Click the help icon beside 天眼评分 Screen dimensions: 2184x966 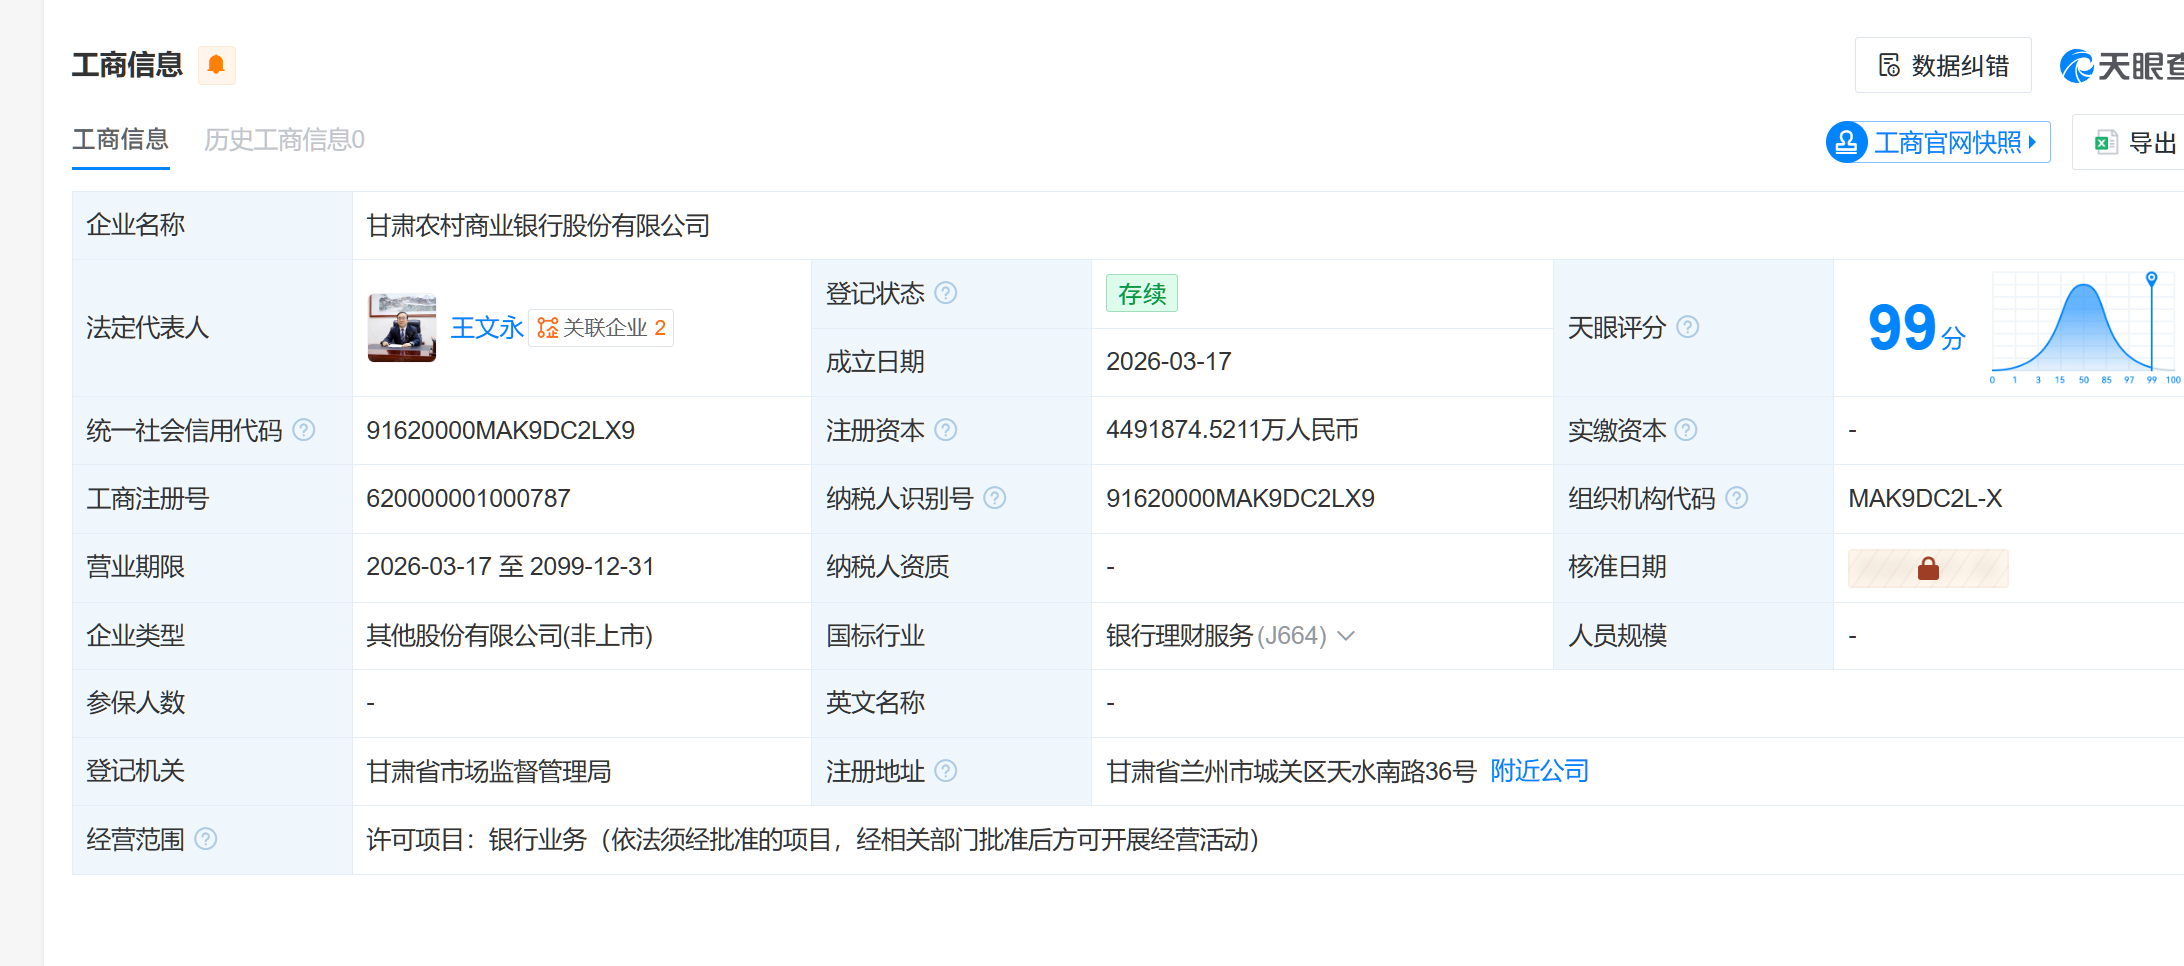pyautogui.click(x=1688, y=327)
